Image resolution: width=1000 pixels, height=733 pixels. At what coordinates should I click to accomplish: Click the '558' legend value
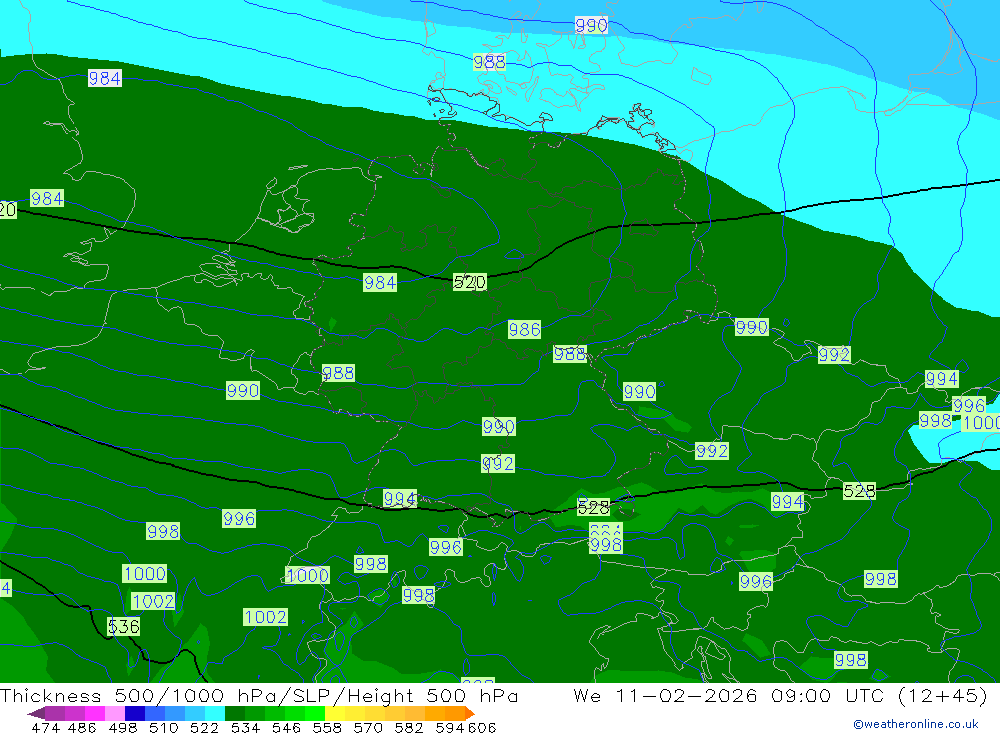pos(327,727)
